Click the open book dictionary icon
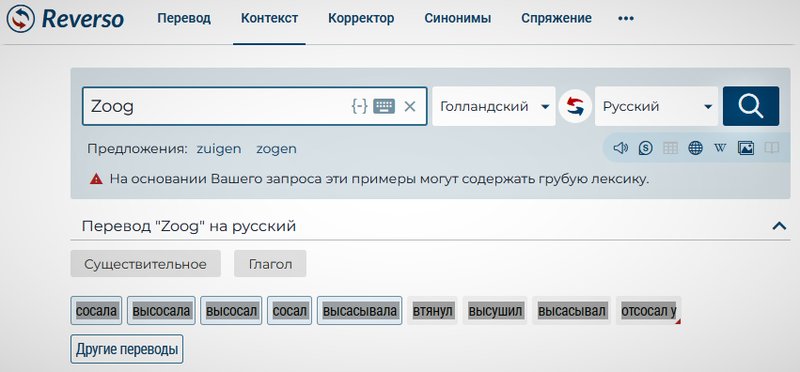 [x=771, y=148]
